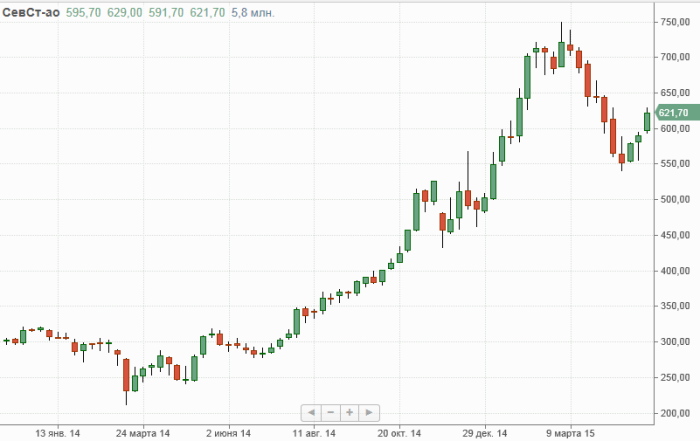Click the 600,00 price axis label
Screen dimensions: 700x441
(675, 129)
